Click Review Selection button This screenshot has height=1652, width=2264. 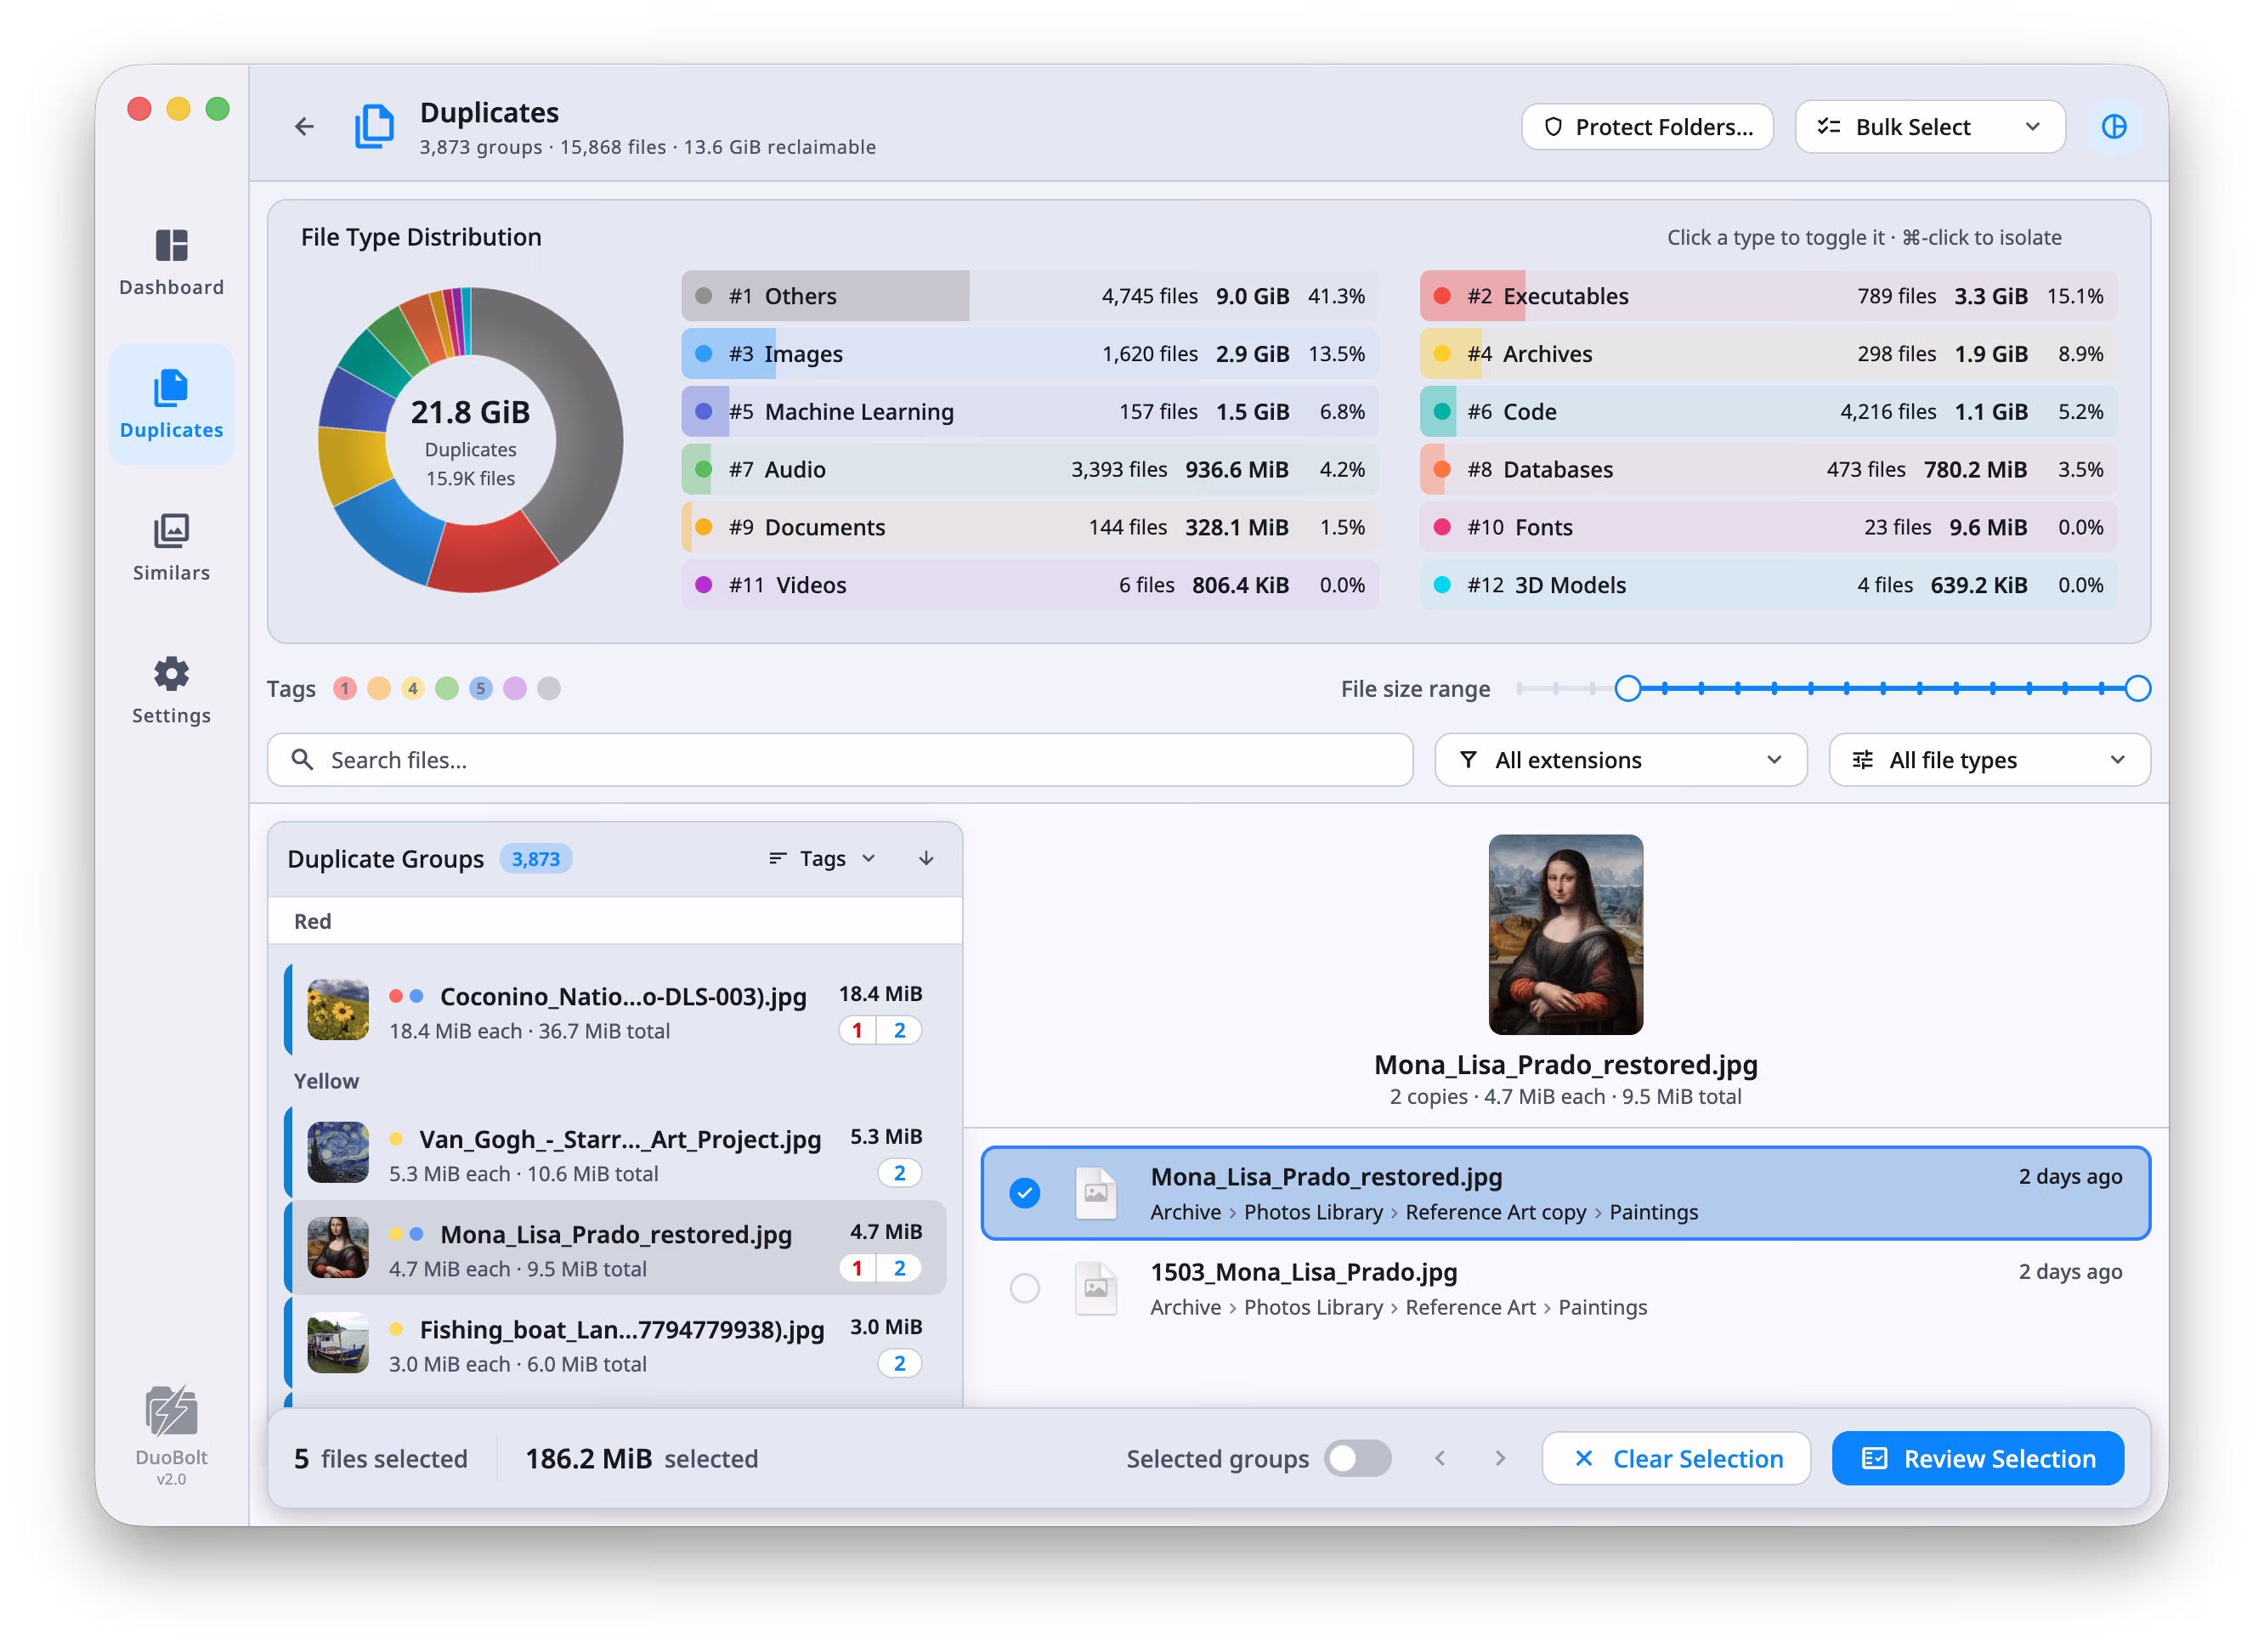[x=1977, y=1459]
